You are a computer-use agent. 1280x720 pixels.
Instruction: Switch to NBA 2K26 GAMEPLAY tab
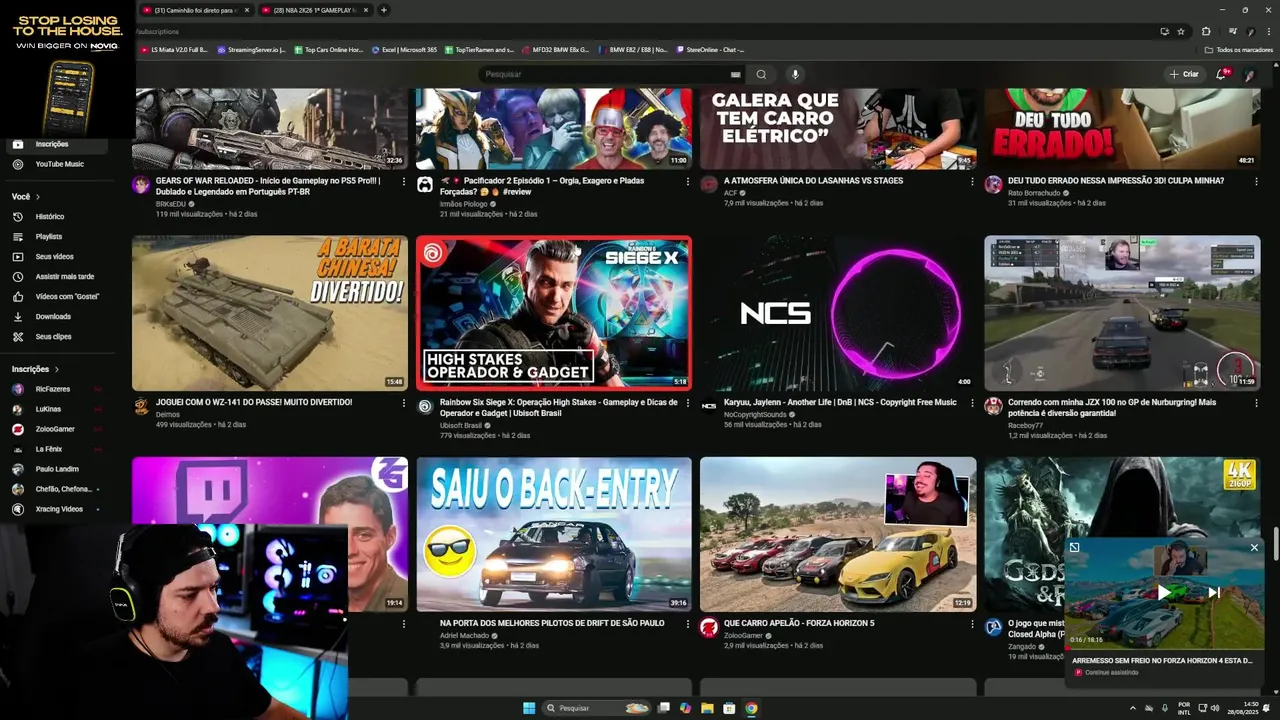314,10
